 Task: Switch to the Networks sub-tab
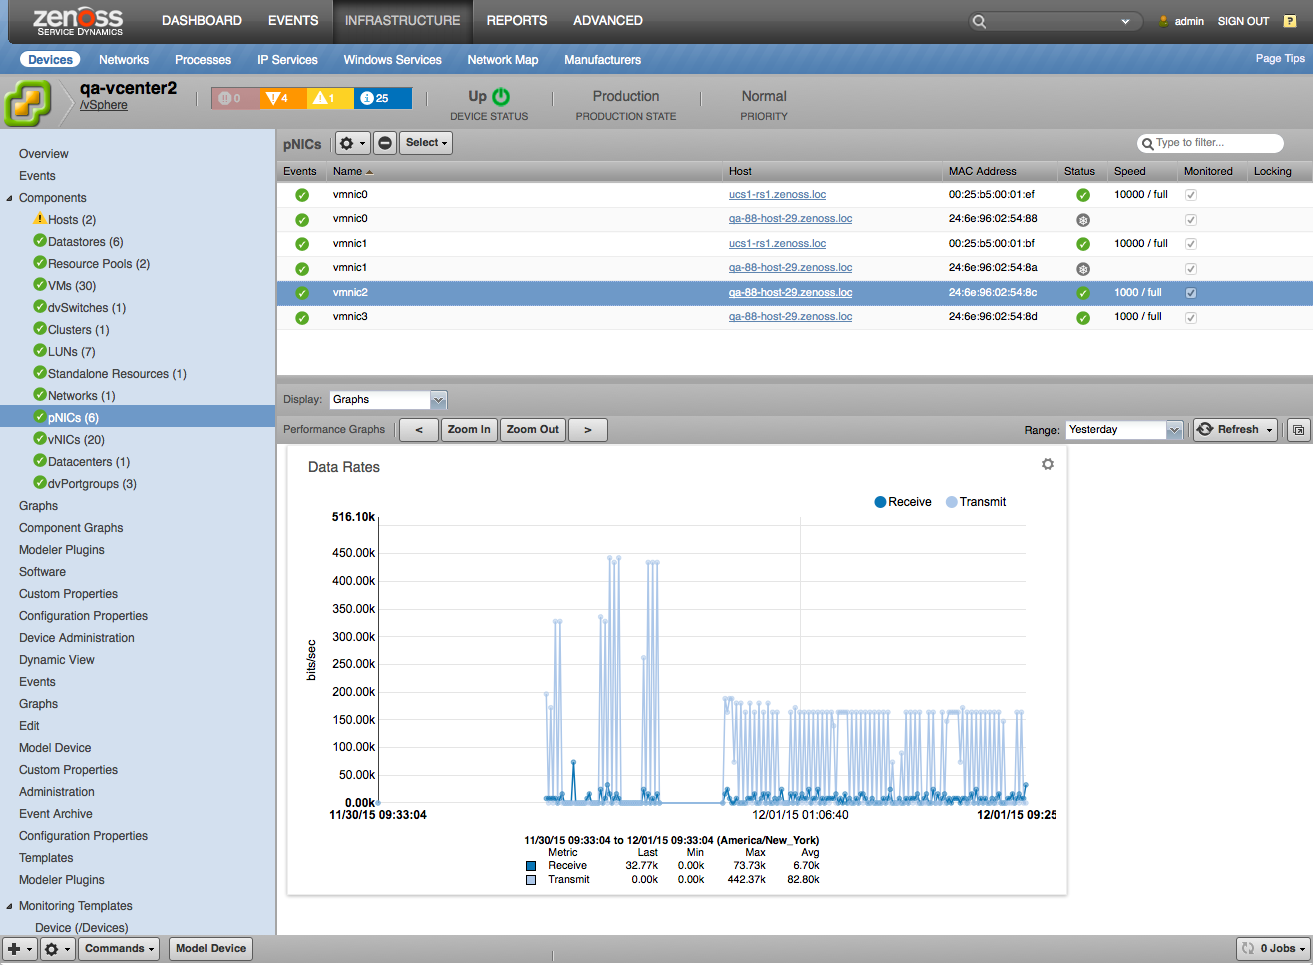tap(124, 60)
